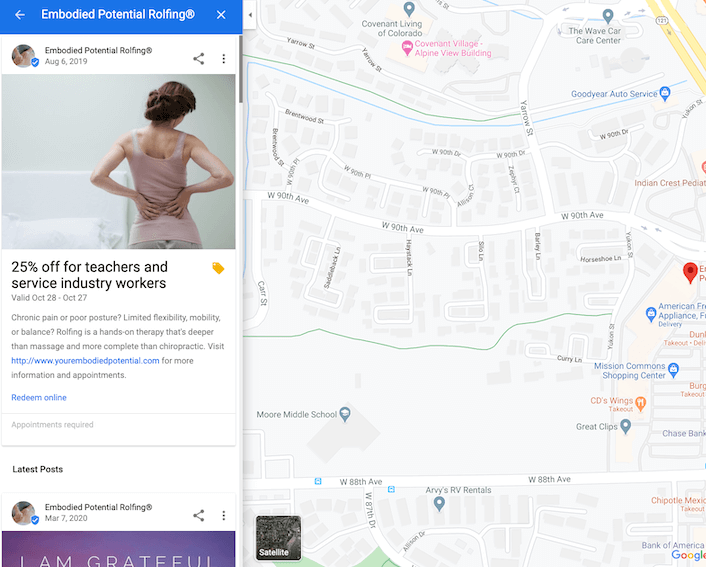Go back using the header arrow
This screenshot has height=567, width=706.
click(20, 15)
